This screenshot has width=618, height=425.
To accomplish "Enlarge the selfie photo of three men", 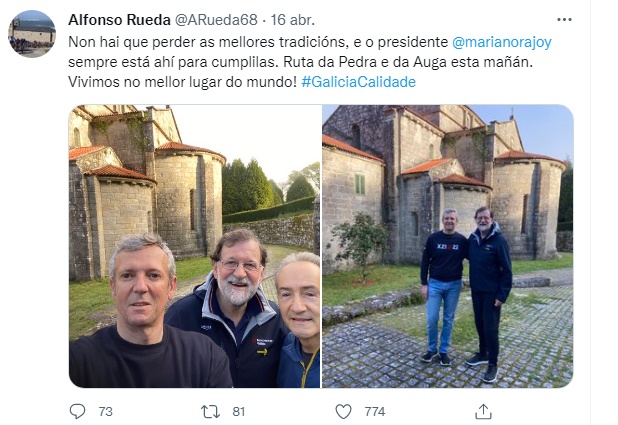I will [194, 246].
